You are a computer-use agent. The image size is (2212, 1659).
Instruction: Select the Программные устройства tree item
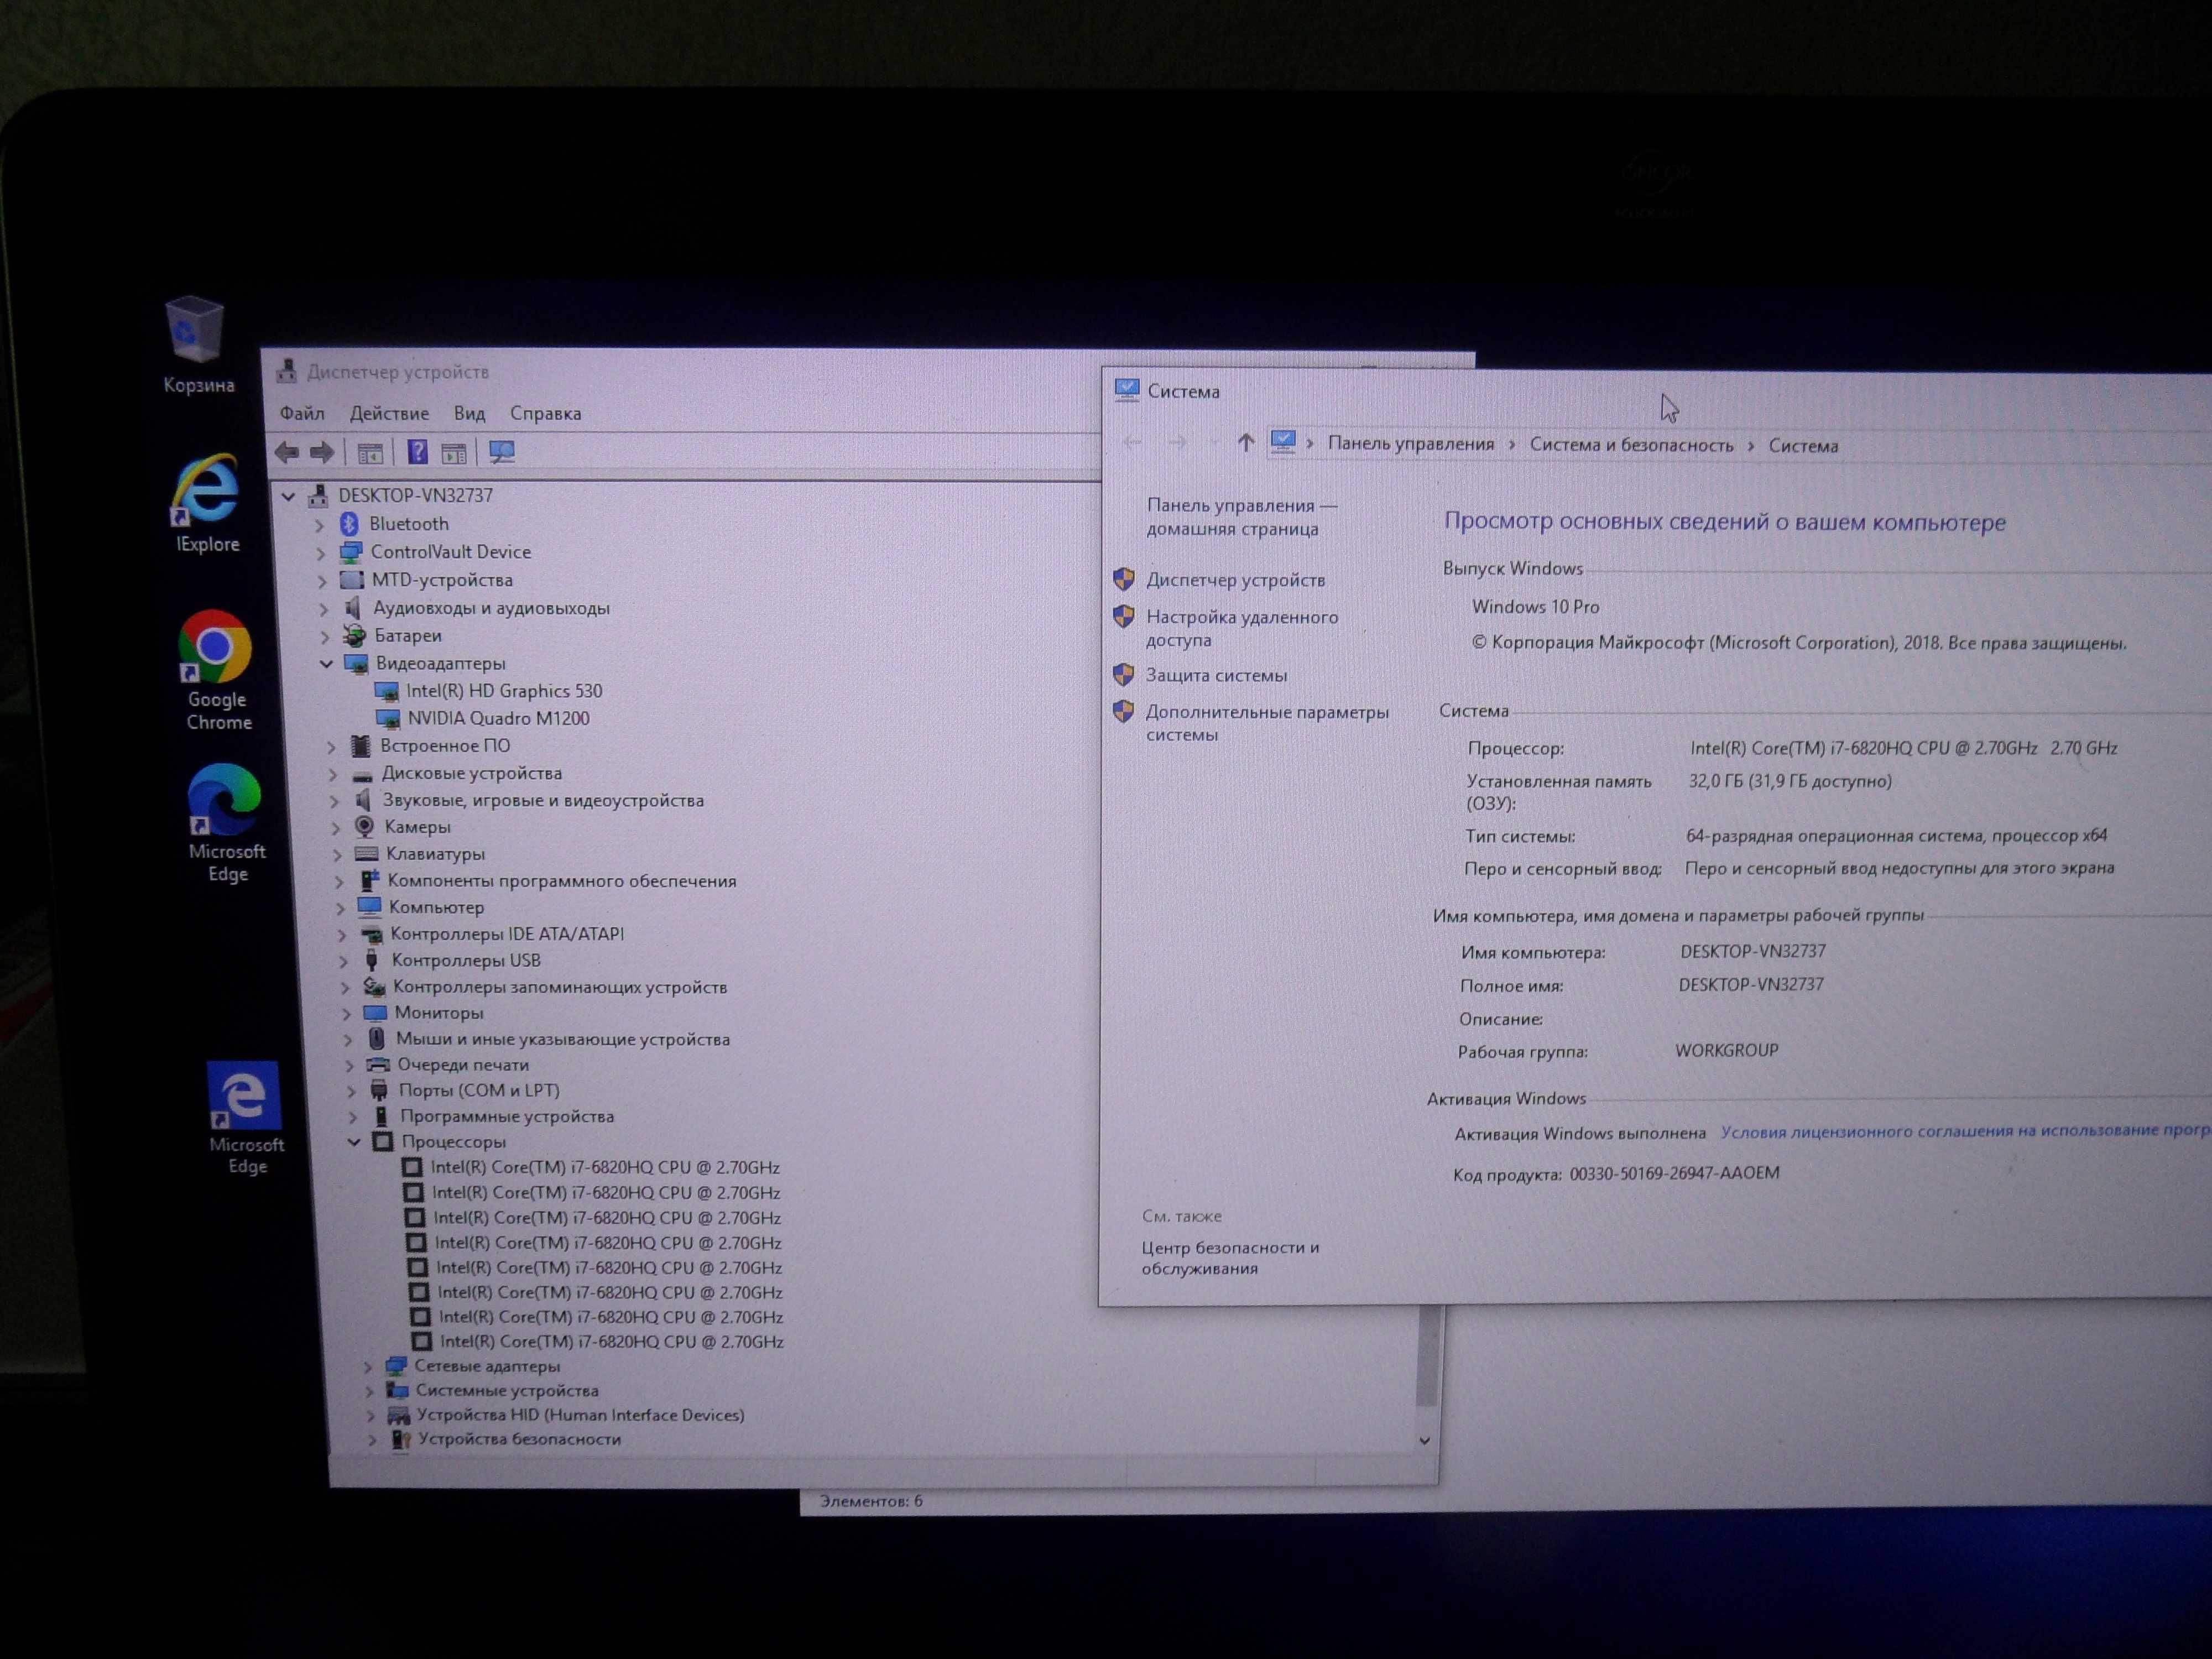[506, 1116]
